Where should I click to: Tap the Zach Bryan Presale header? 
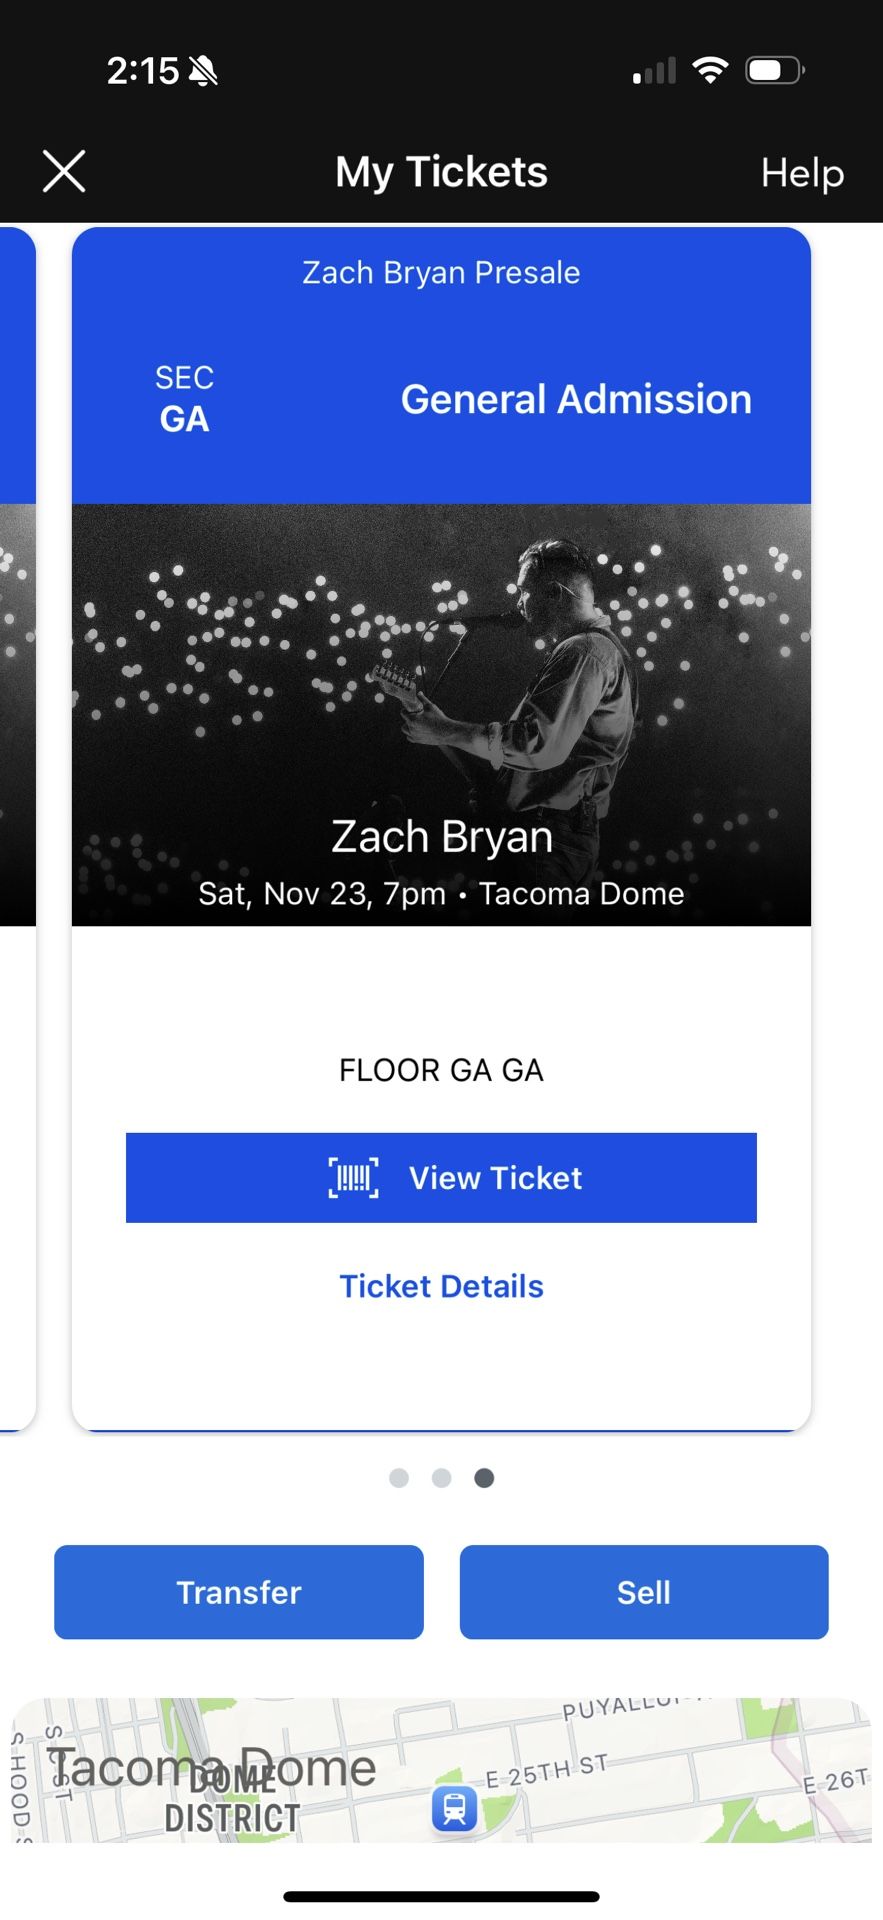[441, 272]
